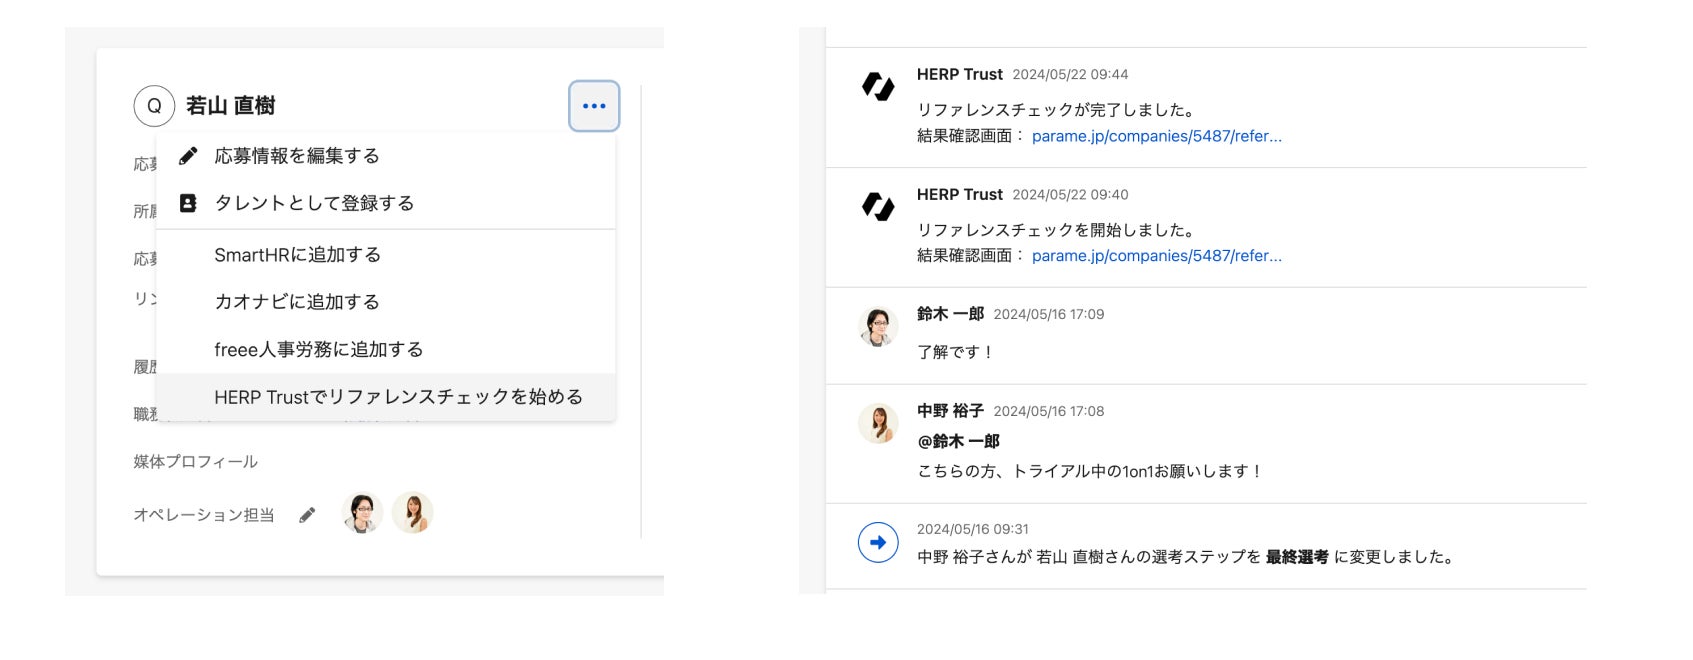The width and height of the screenshot is (1693, 660).
Task: Click the blue arrow step-change icon
Action: tap(878, 543)
